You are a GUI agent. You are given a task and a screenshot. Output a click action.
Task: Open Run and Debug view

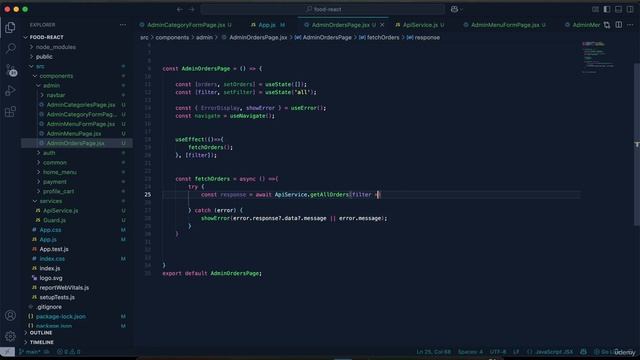coord(10,91)
